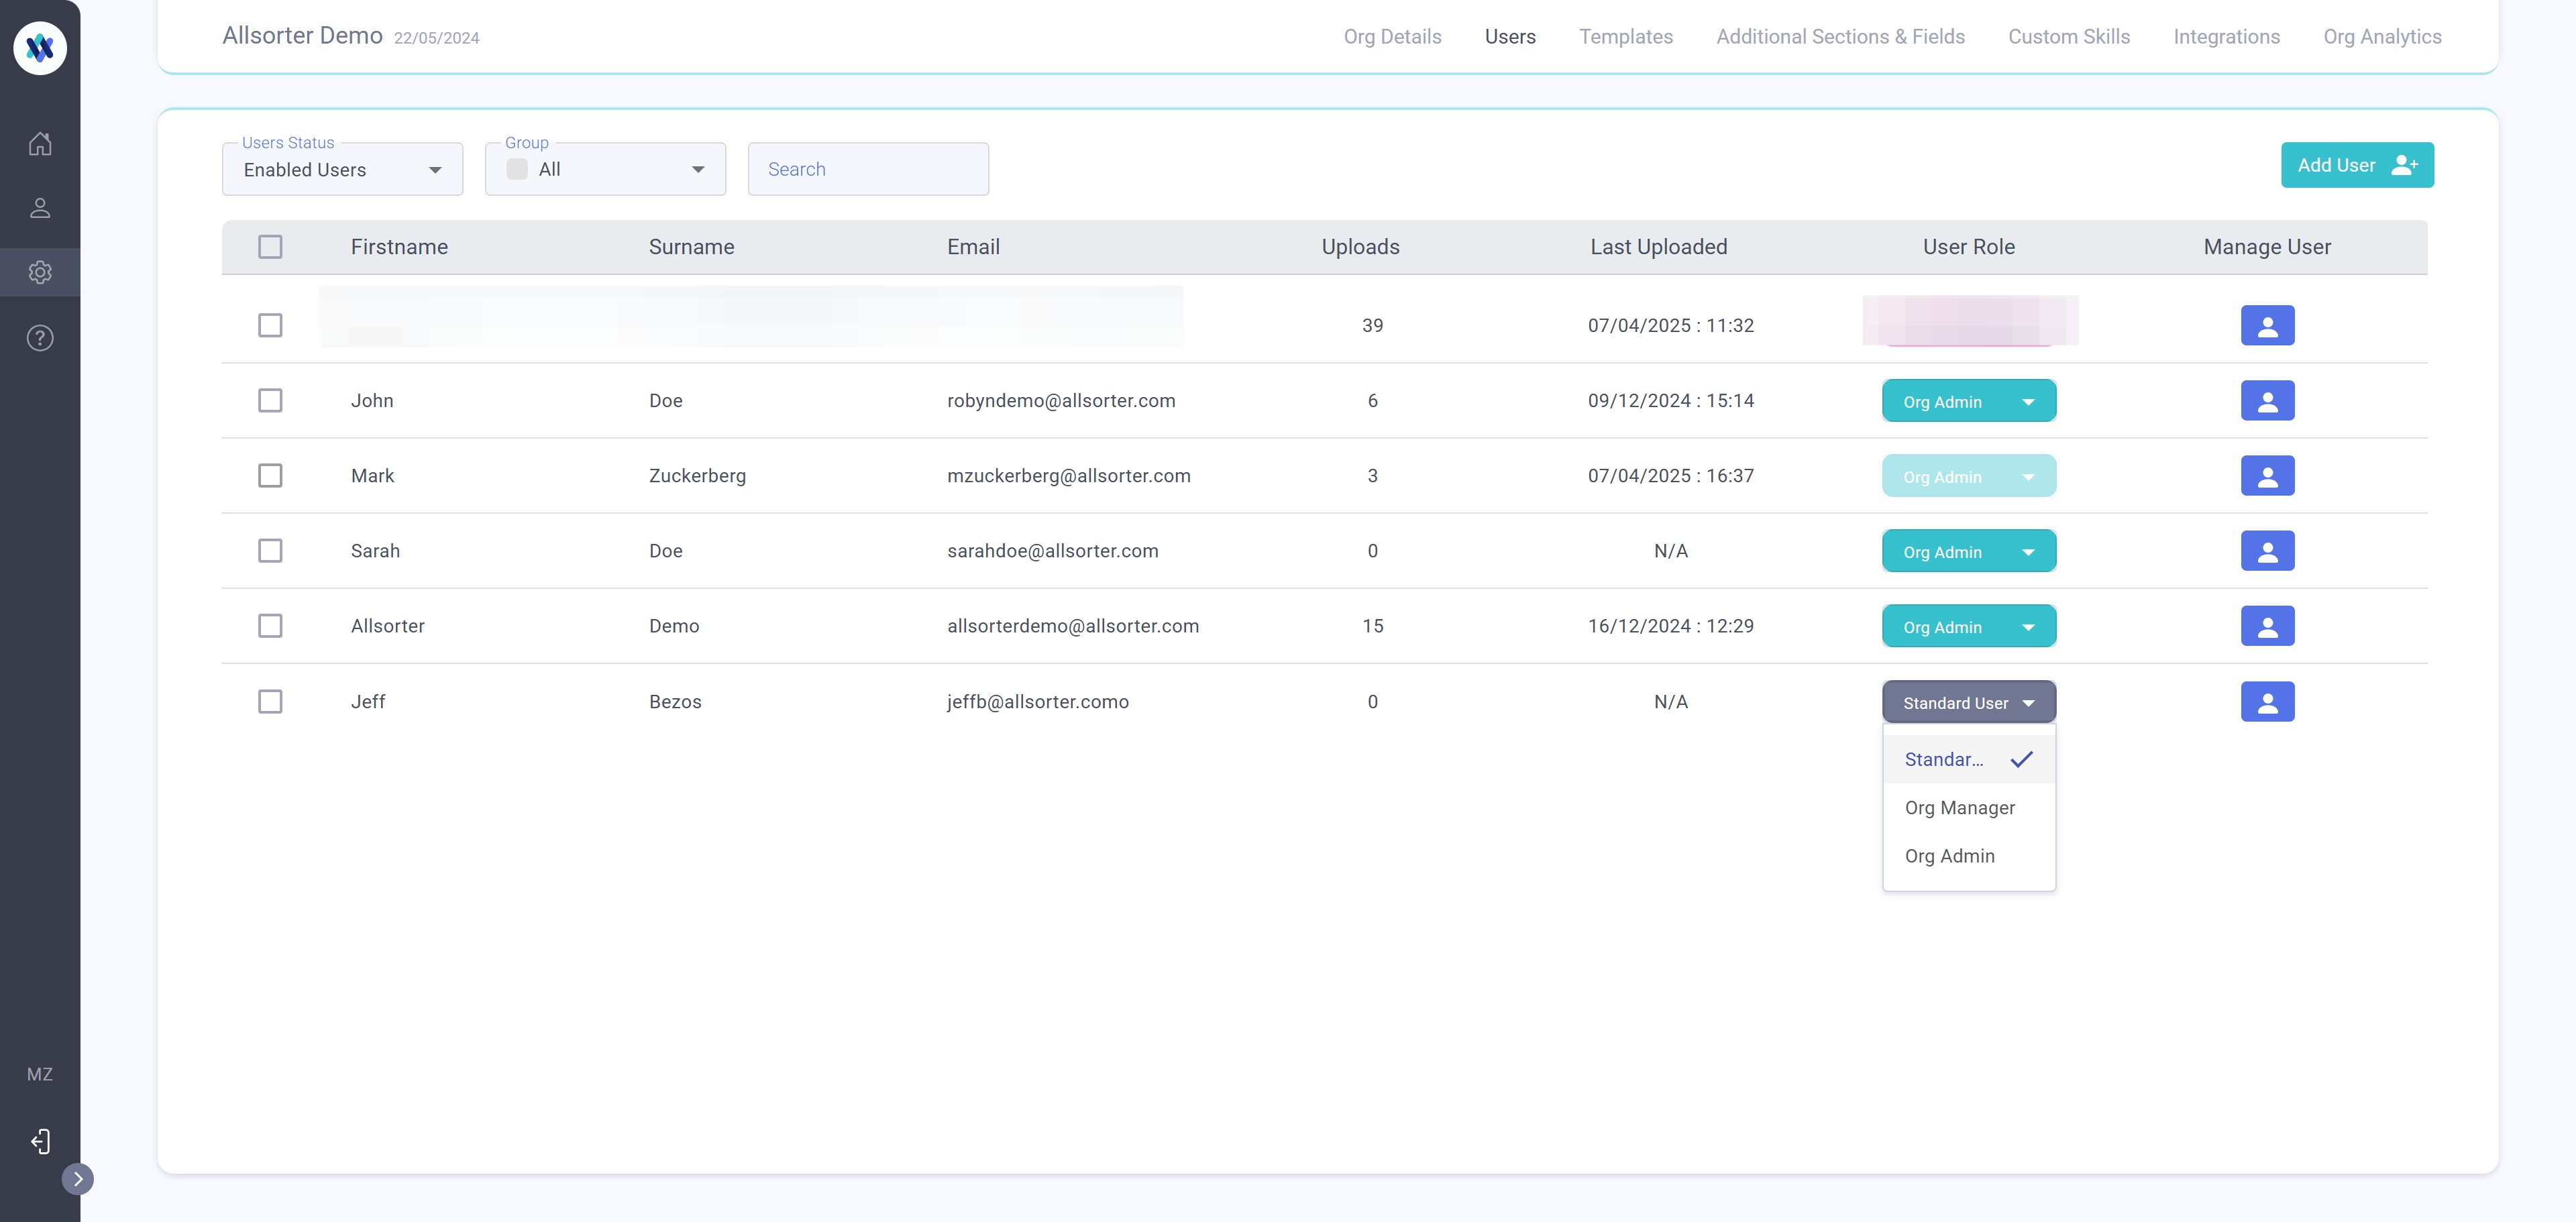Check the box for John Doe

click(x=270, y=401)
